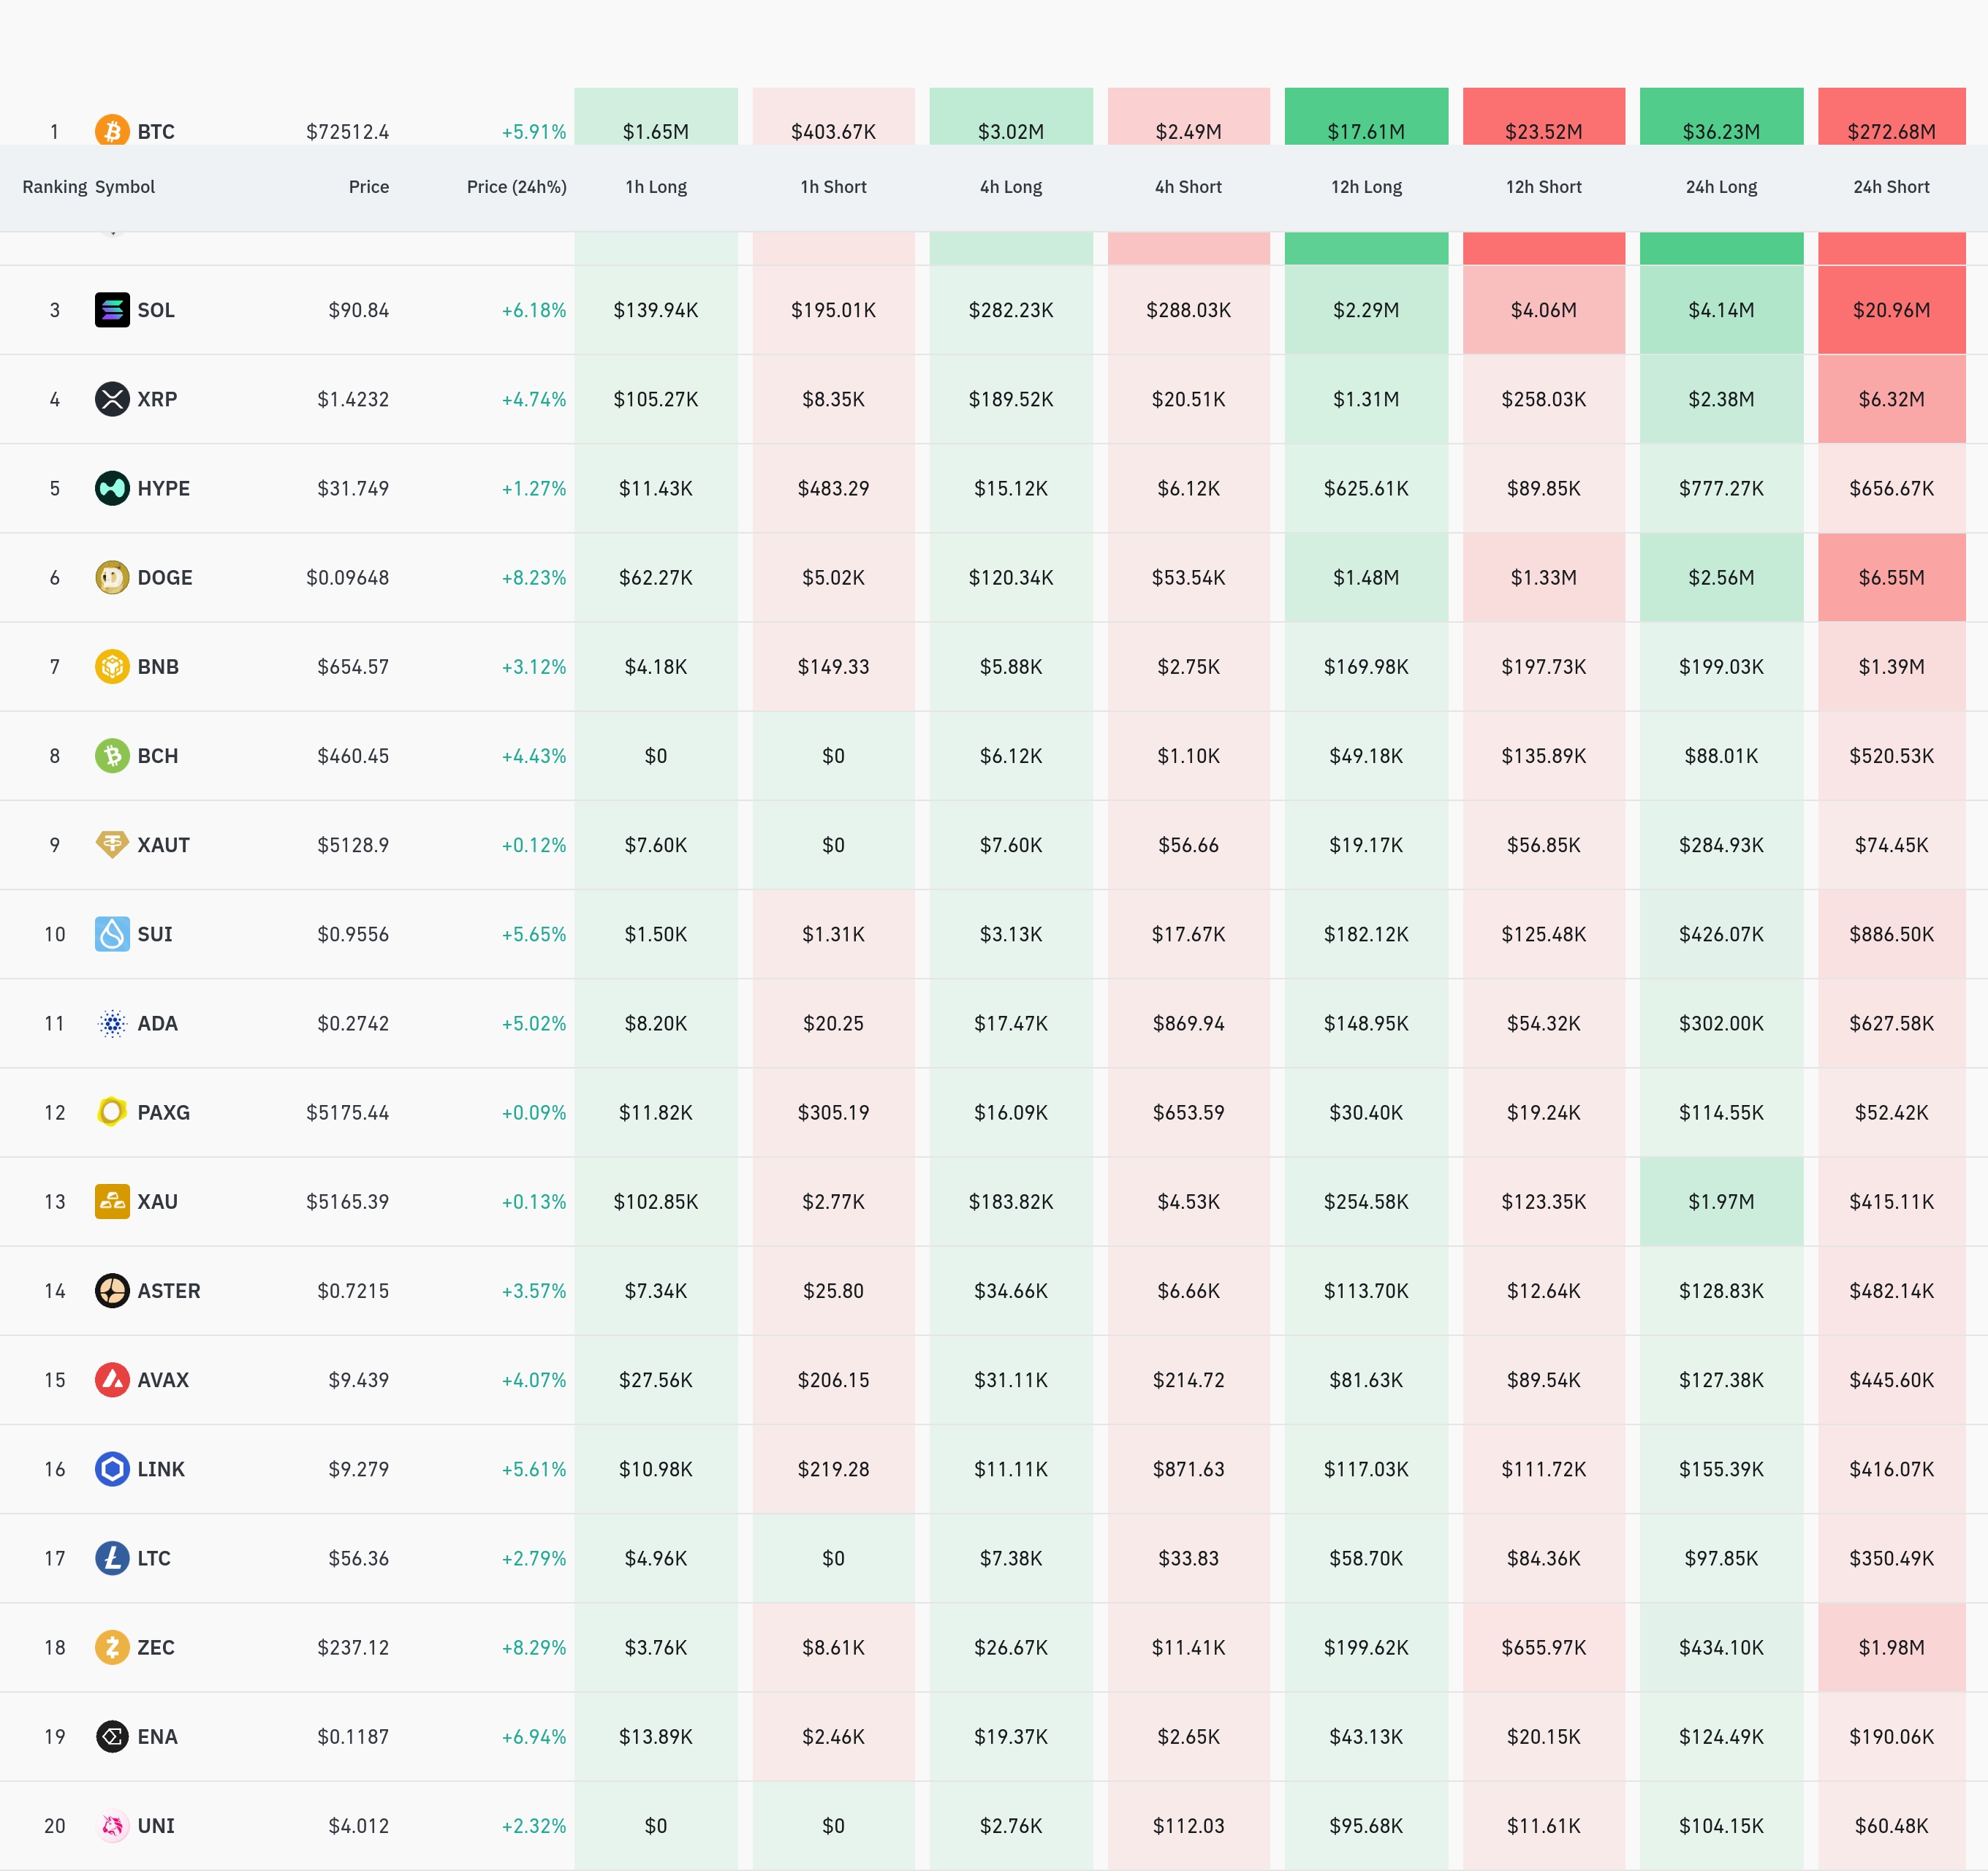Click the Chainlink LINK hexagon icon
The image size is (1988, 1871).
click(112, 1469)
